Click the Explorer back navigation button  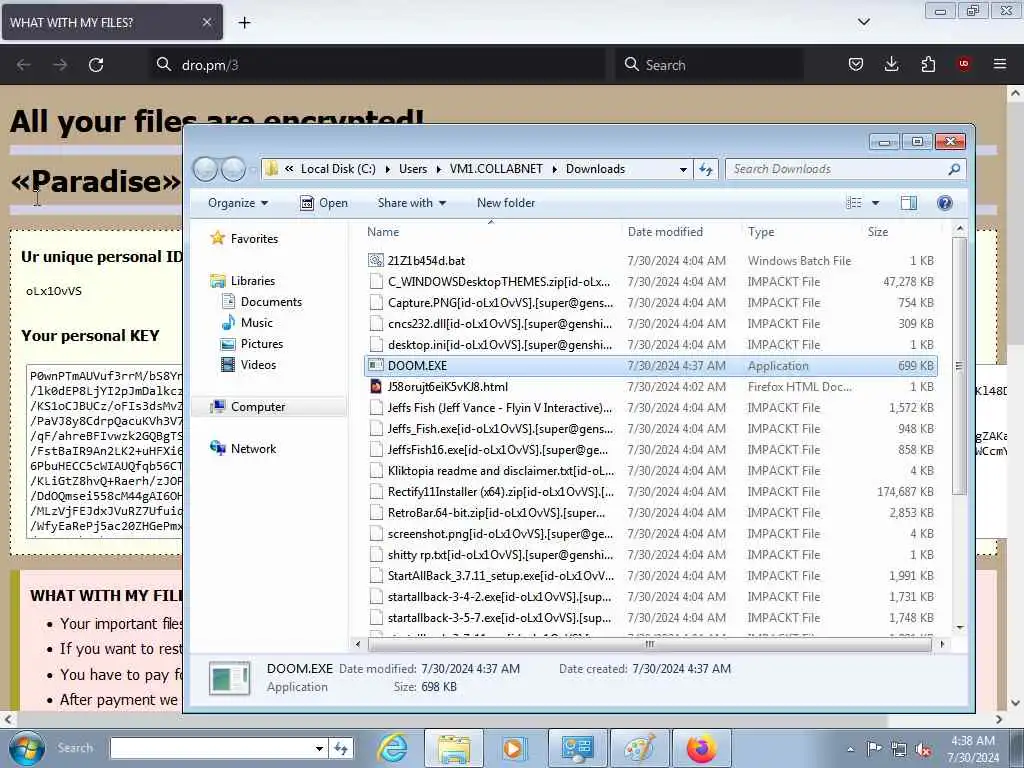[205, 169]
